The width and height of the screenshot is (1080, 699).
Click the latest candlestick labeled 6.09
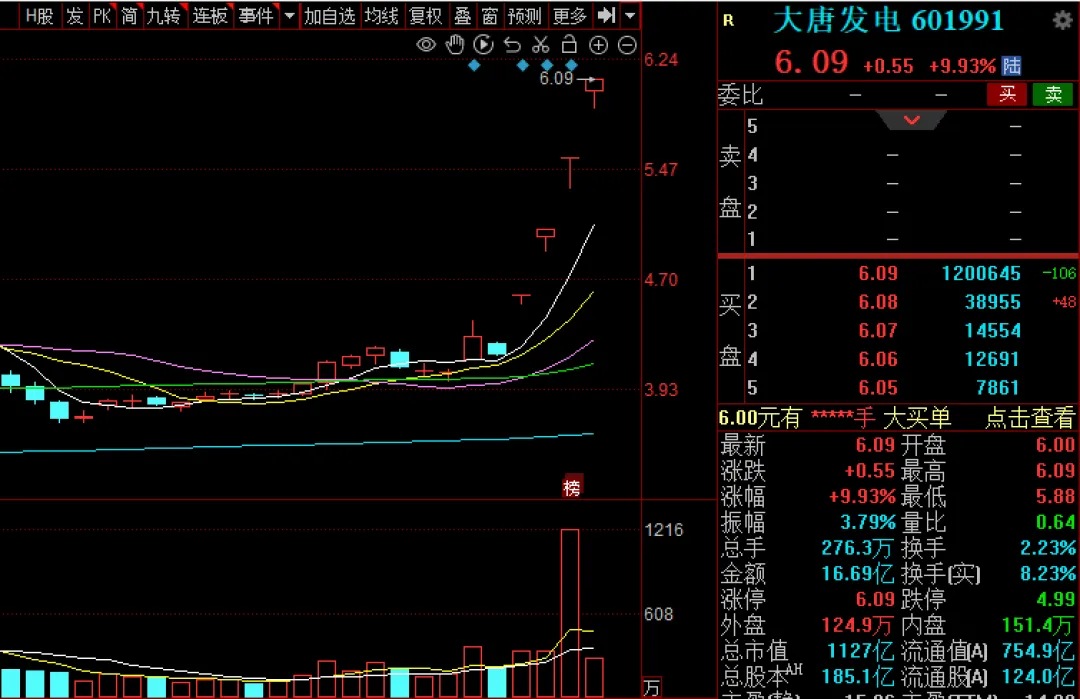pos(594,93)
